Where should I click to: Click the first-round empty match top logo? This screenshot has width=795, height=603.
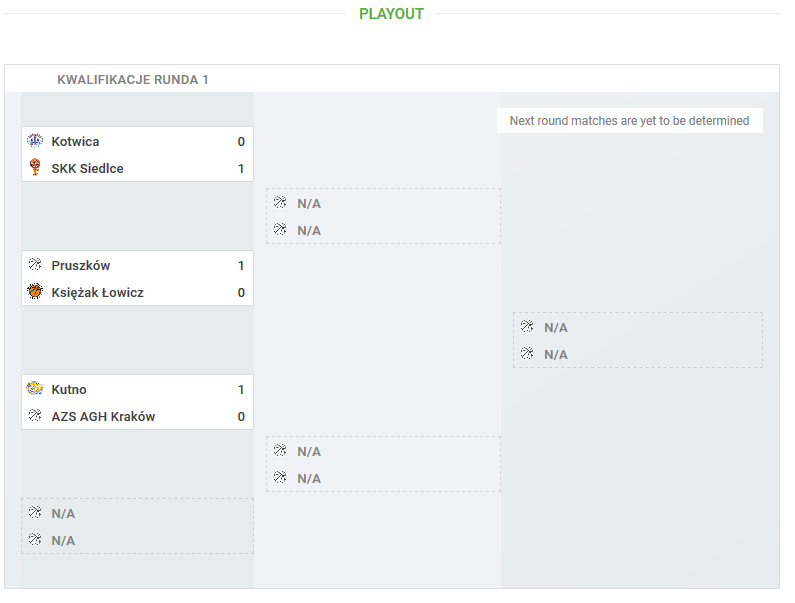[35, 512]
